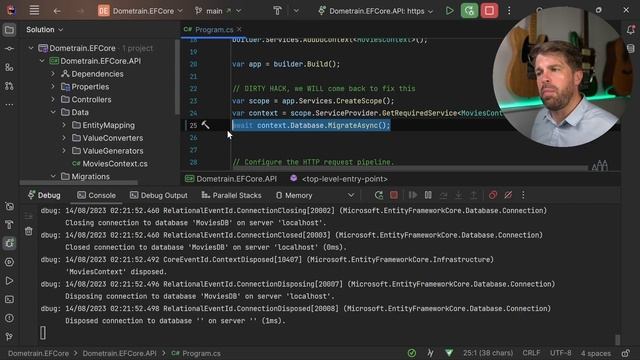Click Dometrain.EFCore in status bar breadcrumb

[38, 353]
